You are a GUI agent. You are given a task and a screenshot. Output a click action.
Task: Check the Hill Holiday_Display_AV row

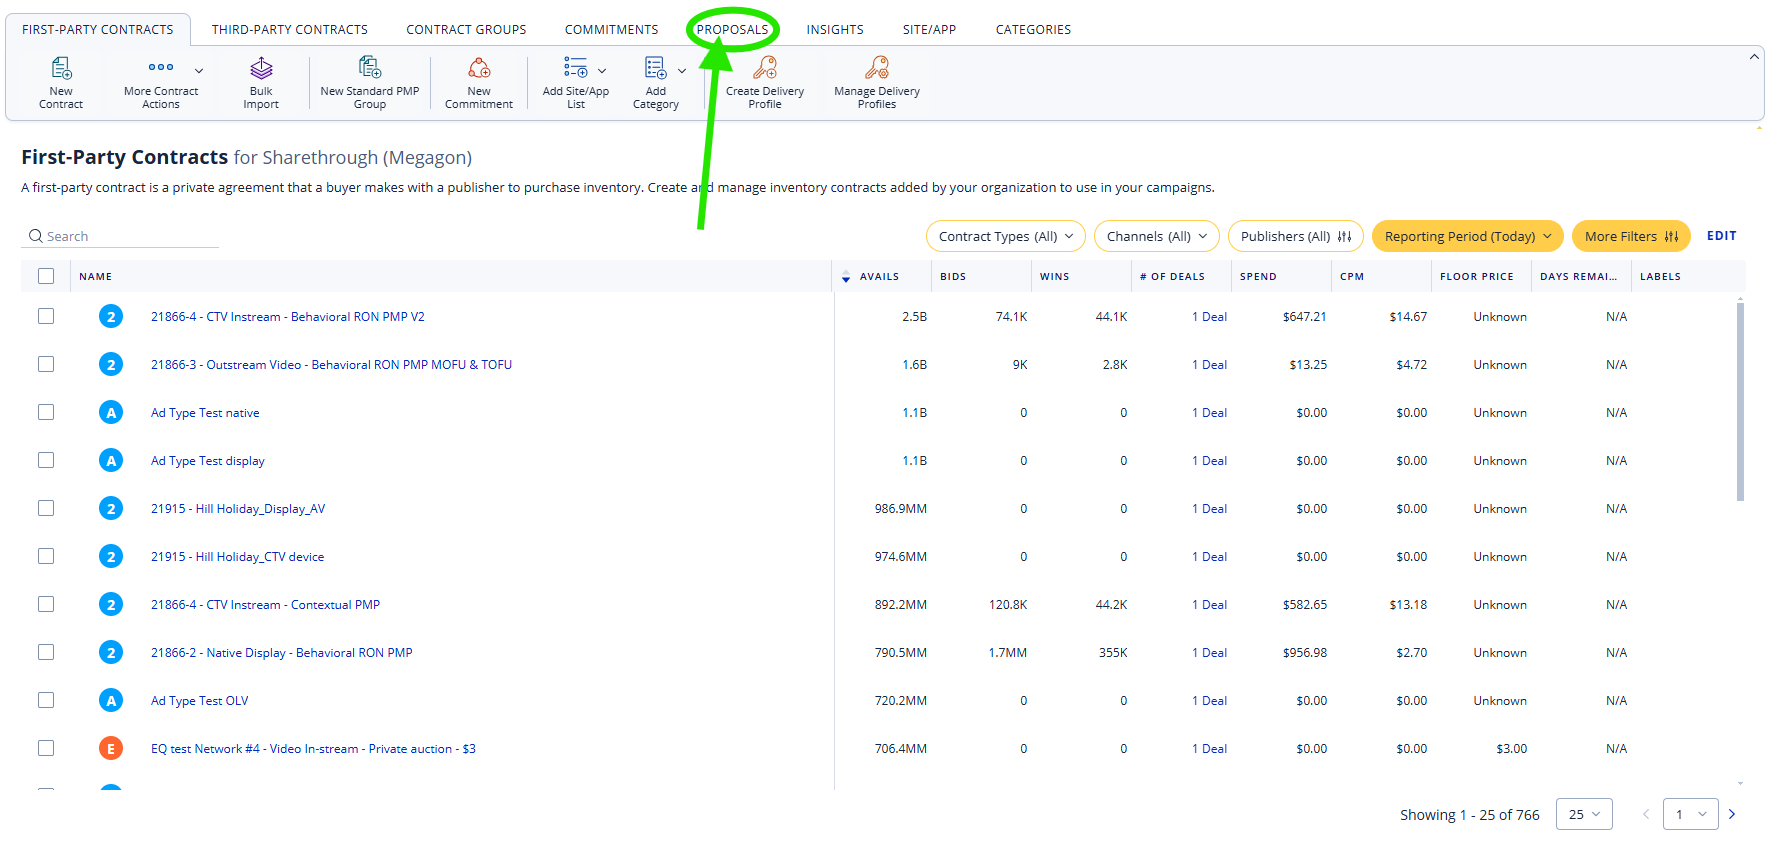coord(46,508)
